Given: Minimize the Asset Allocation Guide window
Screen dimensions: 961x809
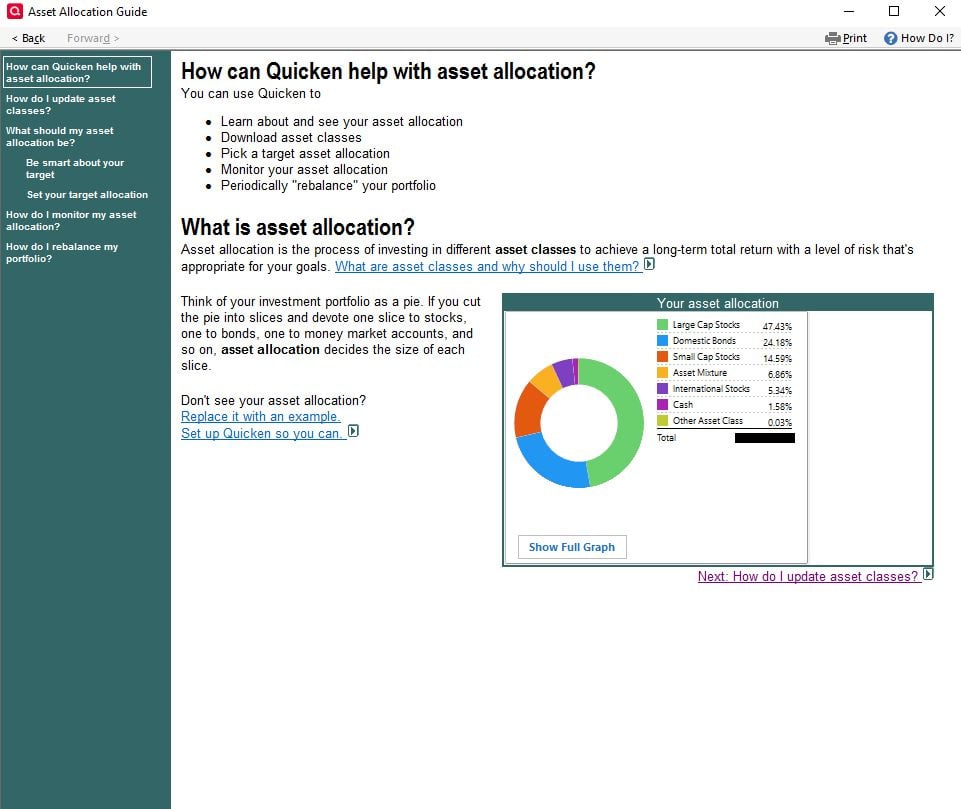Looking at the screenshot, I should pyautogui.click(x=849, y=12).
